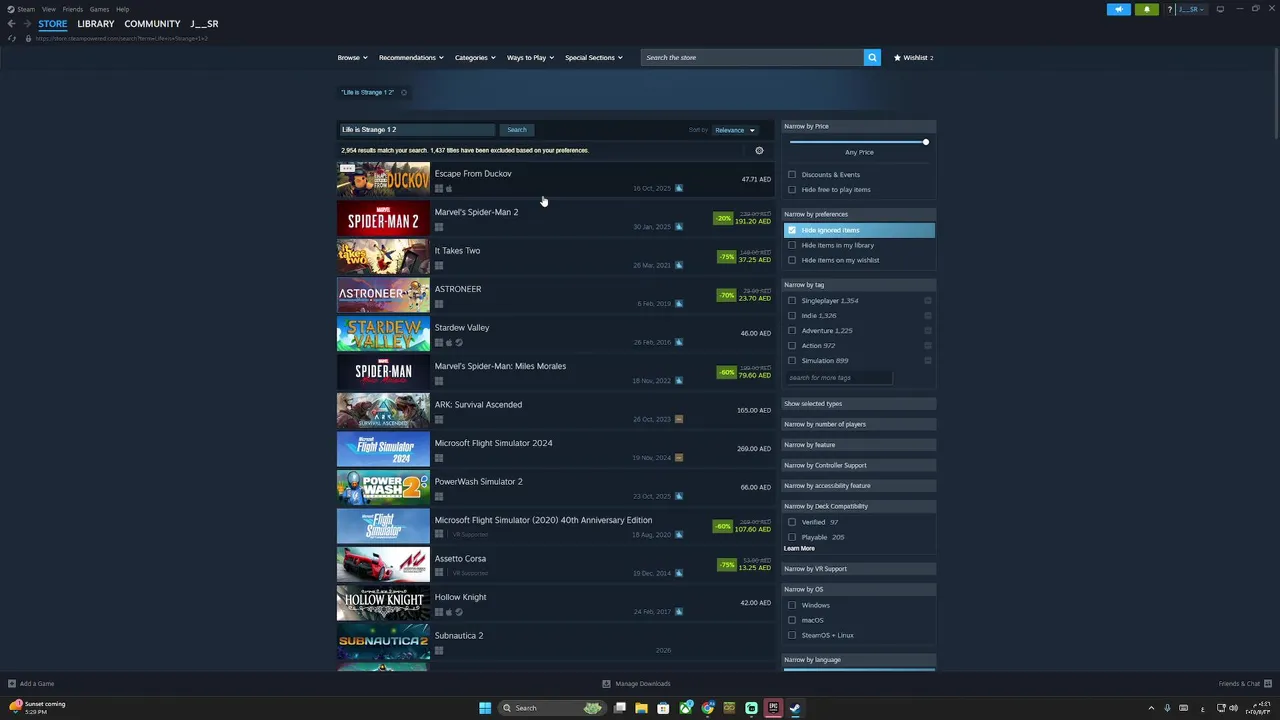The height and width of the screenshot is (720, 1280).
Task: Click the Indie tag exclude icon
Action: pos(928,315)
